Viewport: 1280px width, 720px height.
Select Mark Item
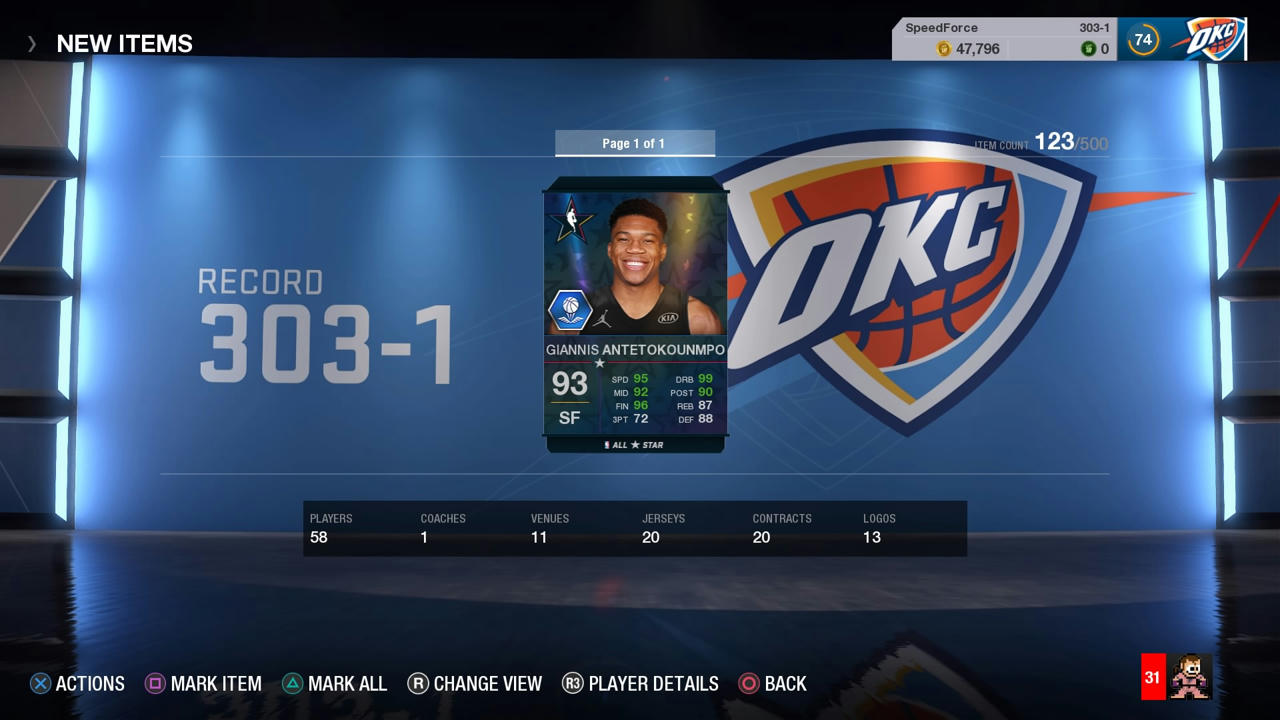203,684
